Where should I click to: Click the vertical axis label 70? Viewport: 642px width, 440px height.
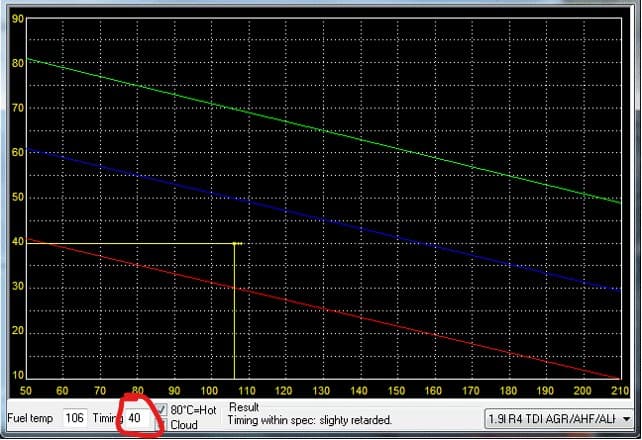click(18, 108)
